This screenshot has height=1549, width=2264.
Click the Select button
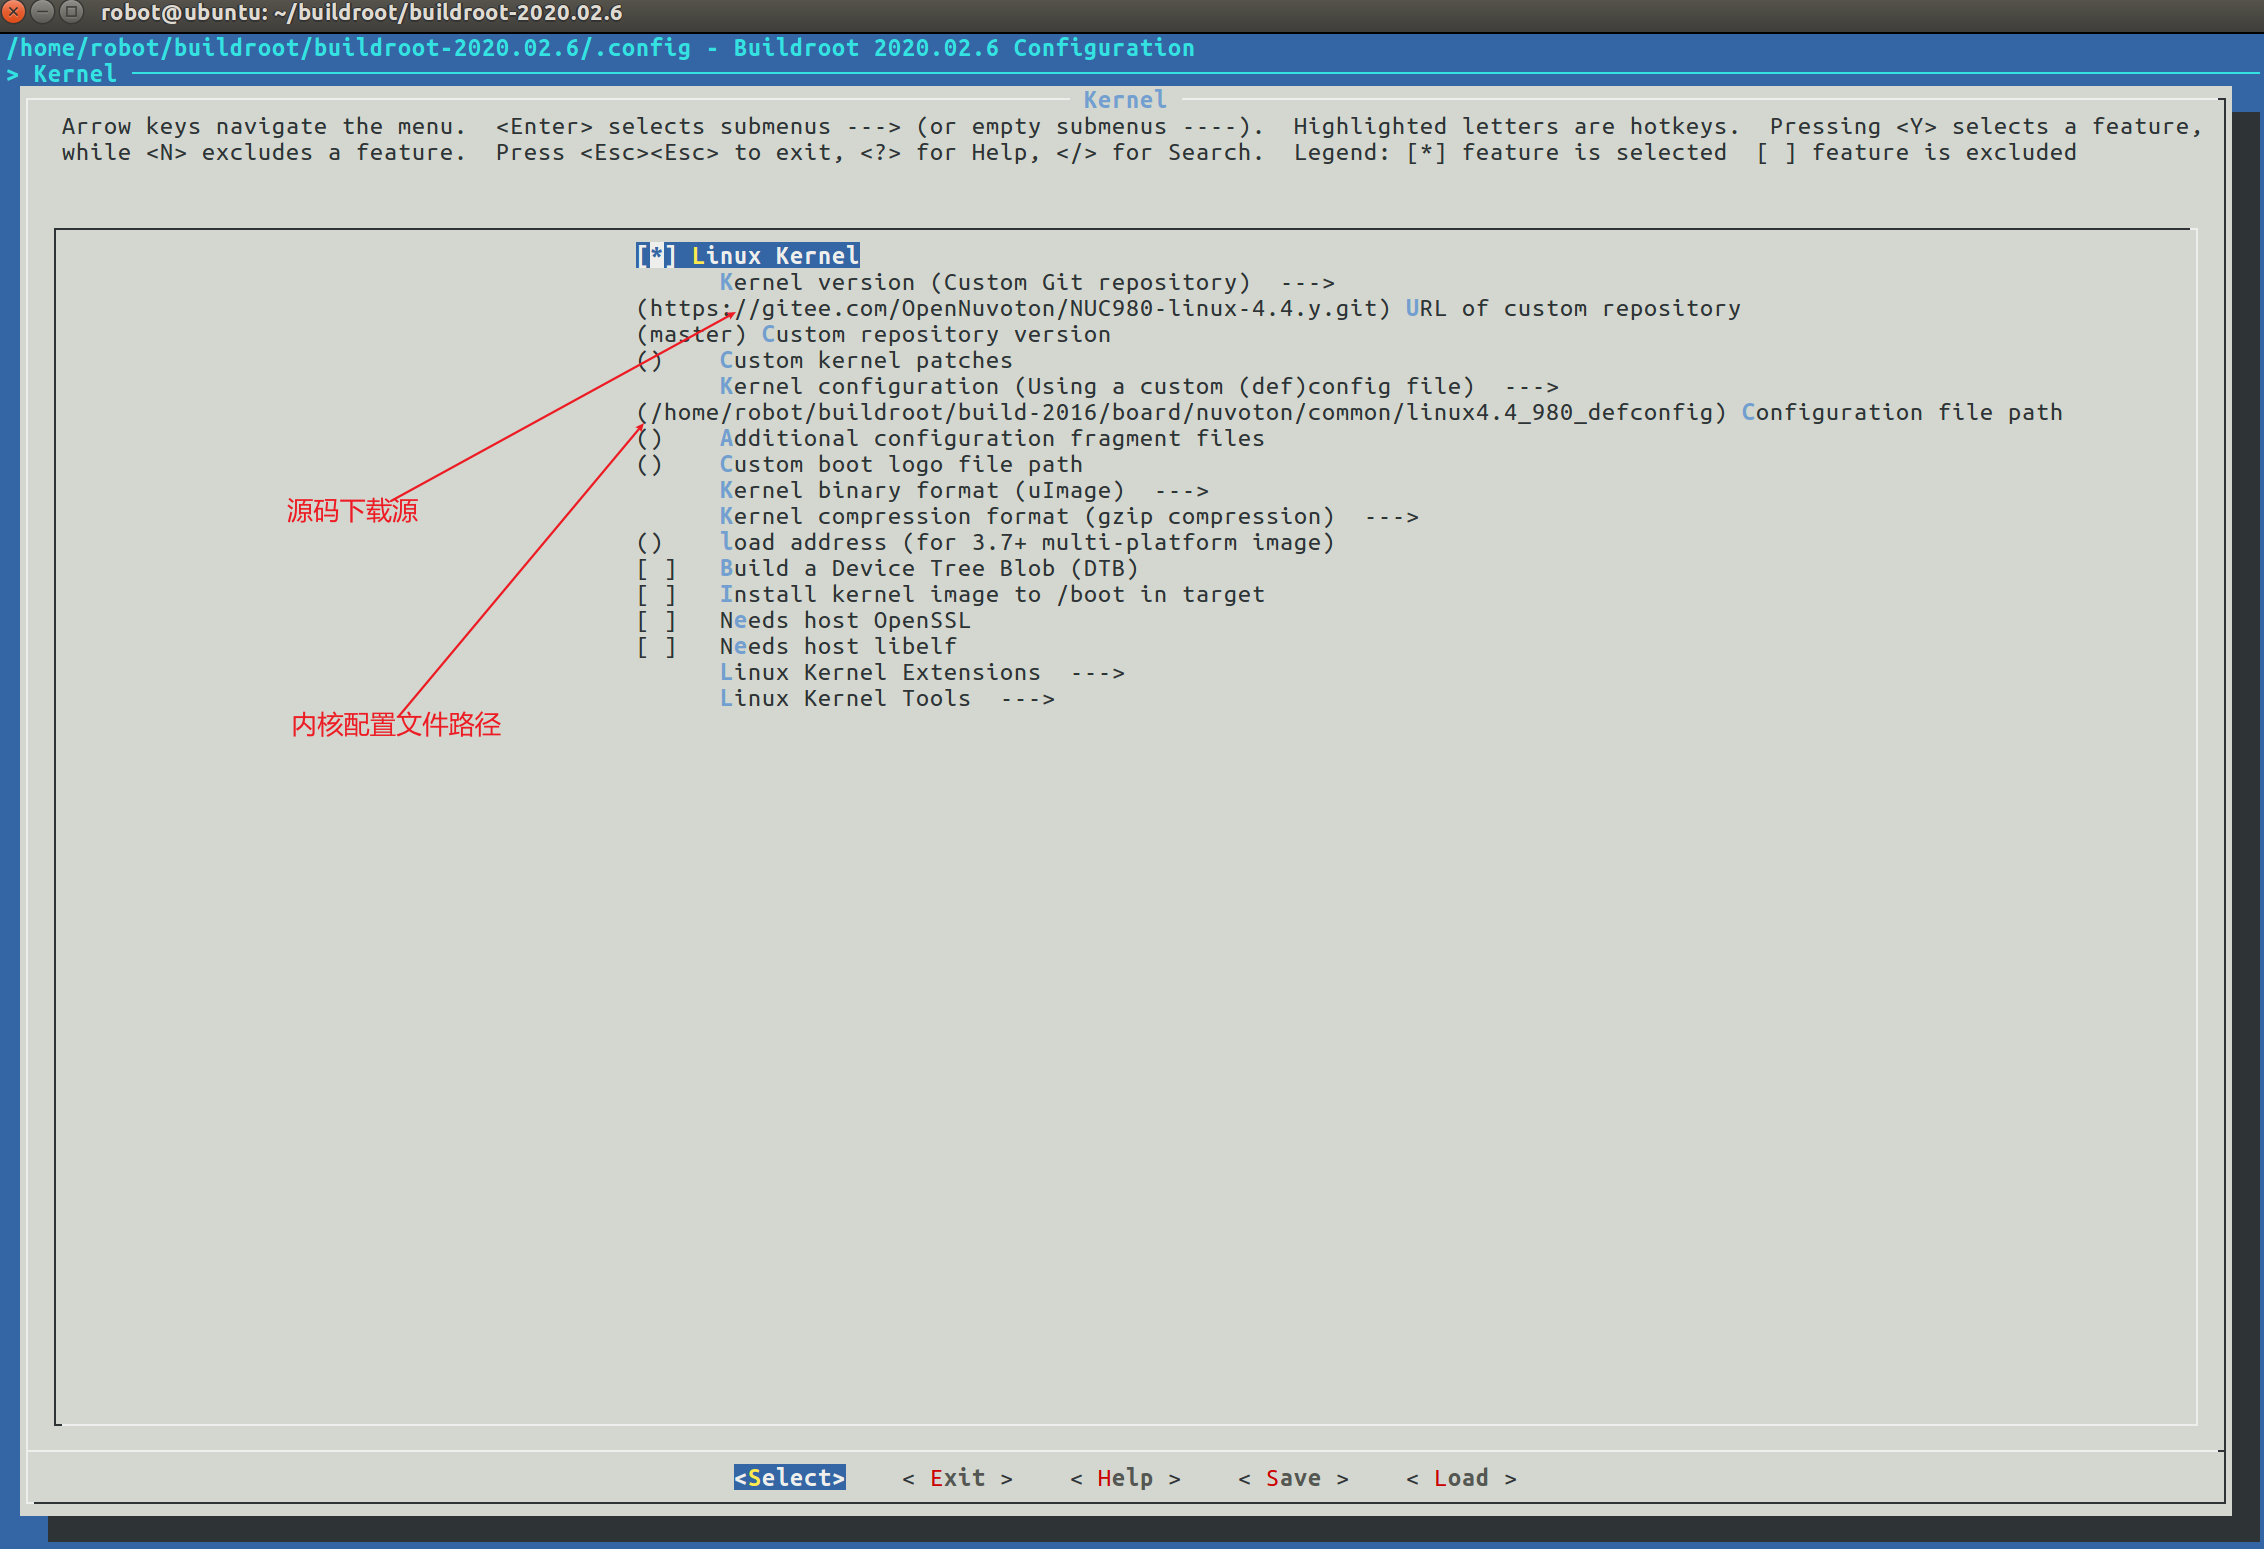790,1478
